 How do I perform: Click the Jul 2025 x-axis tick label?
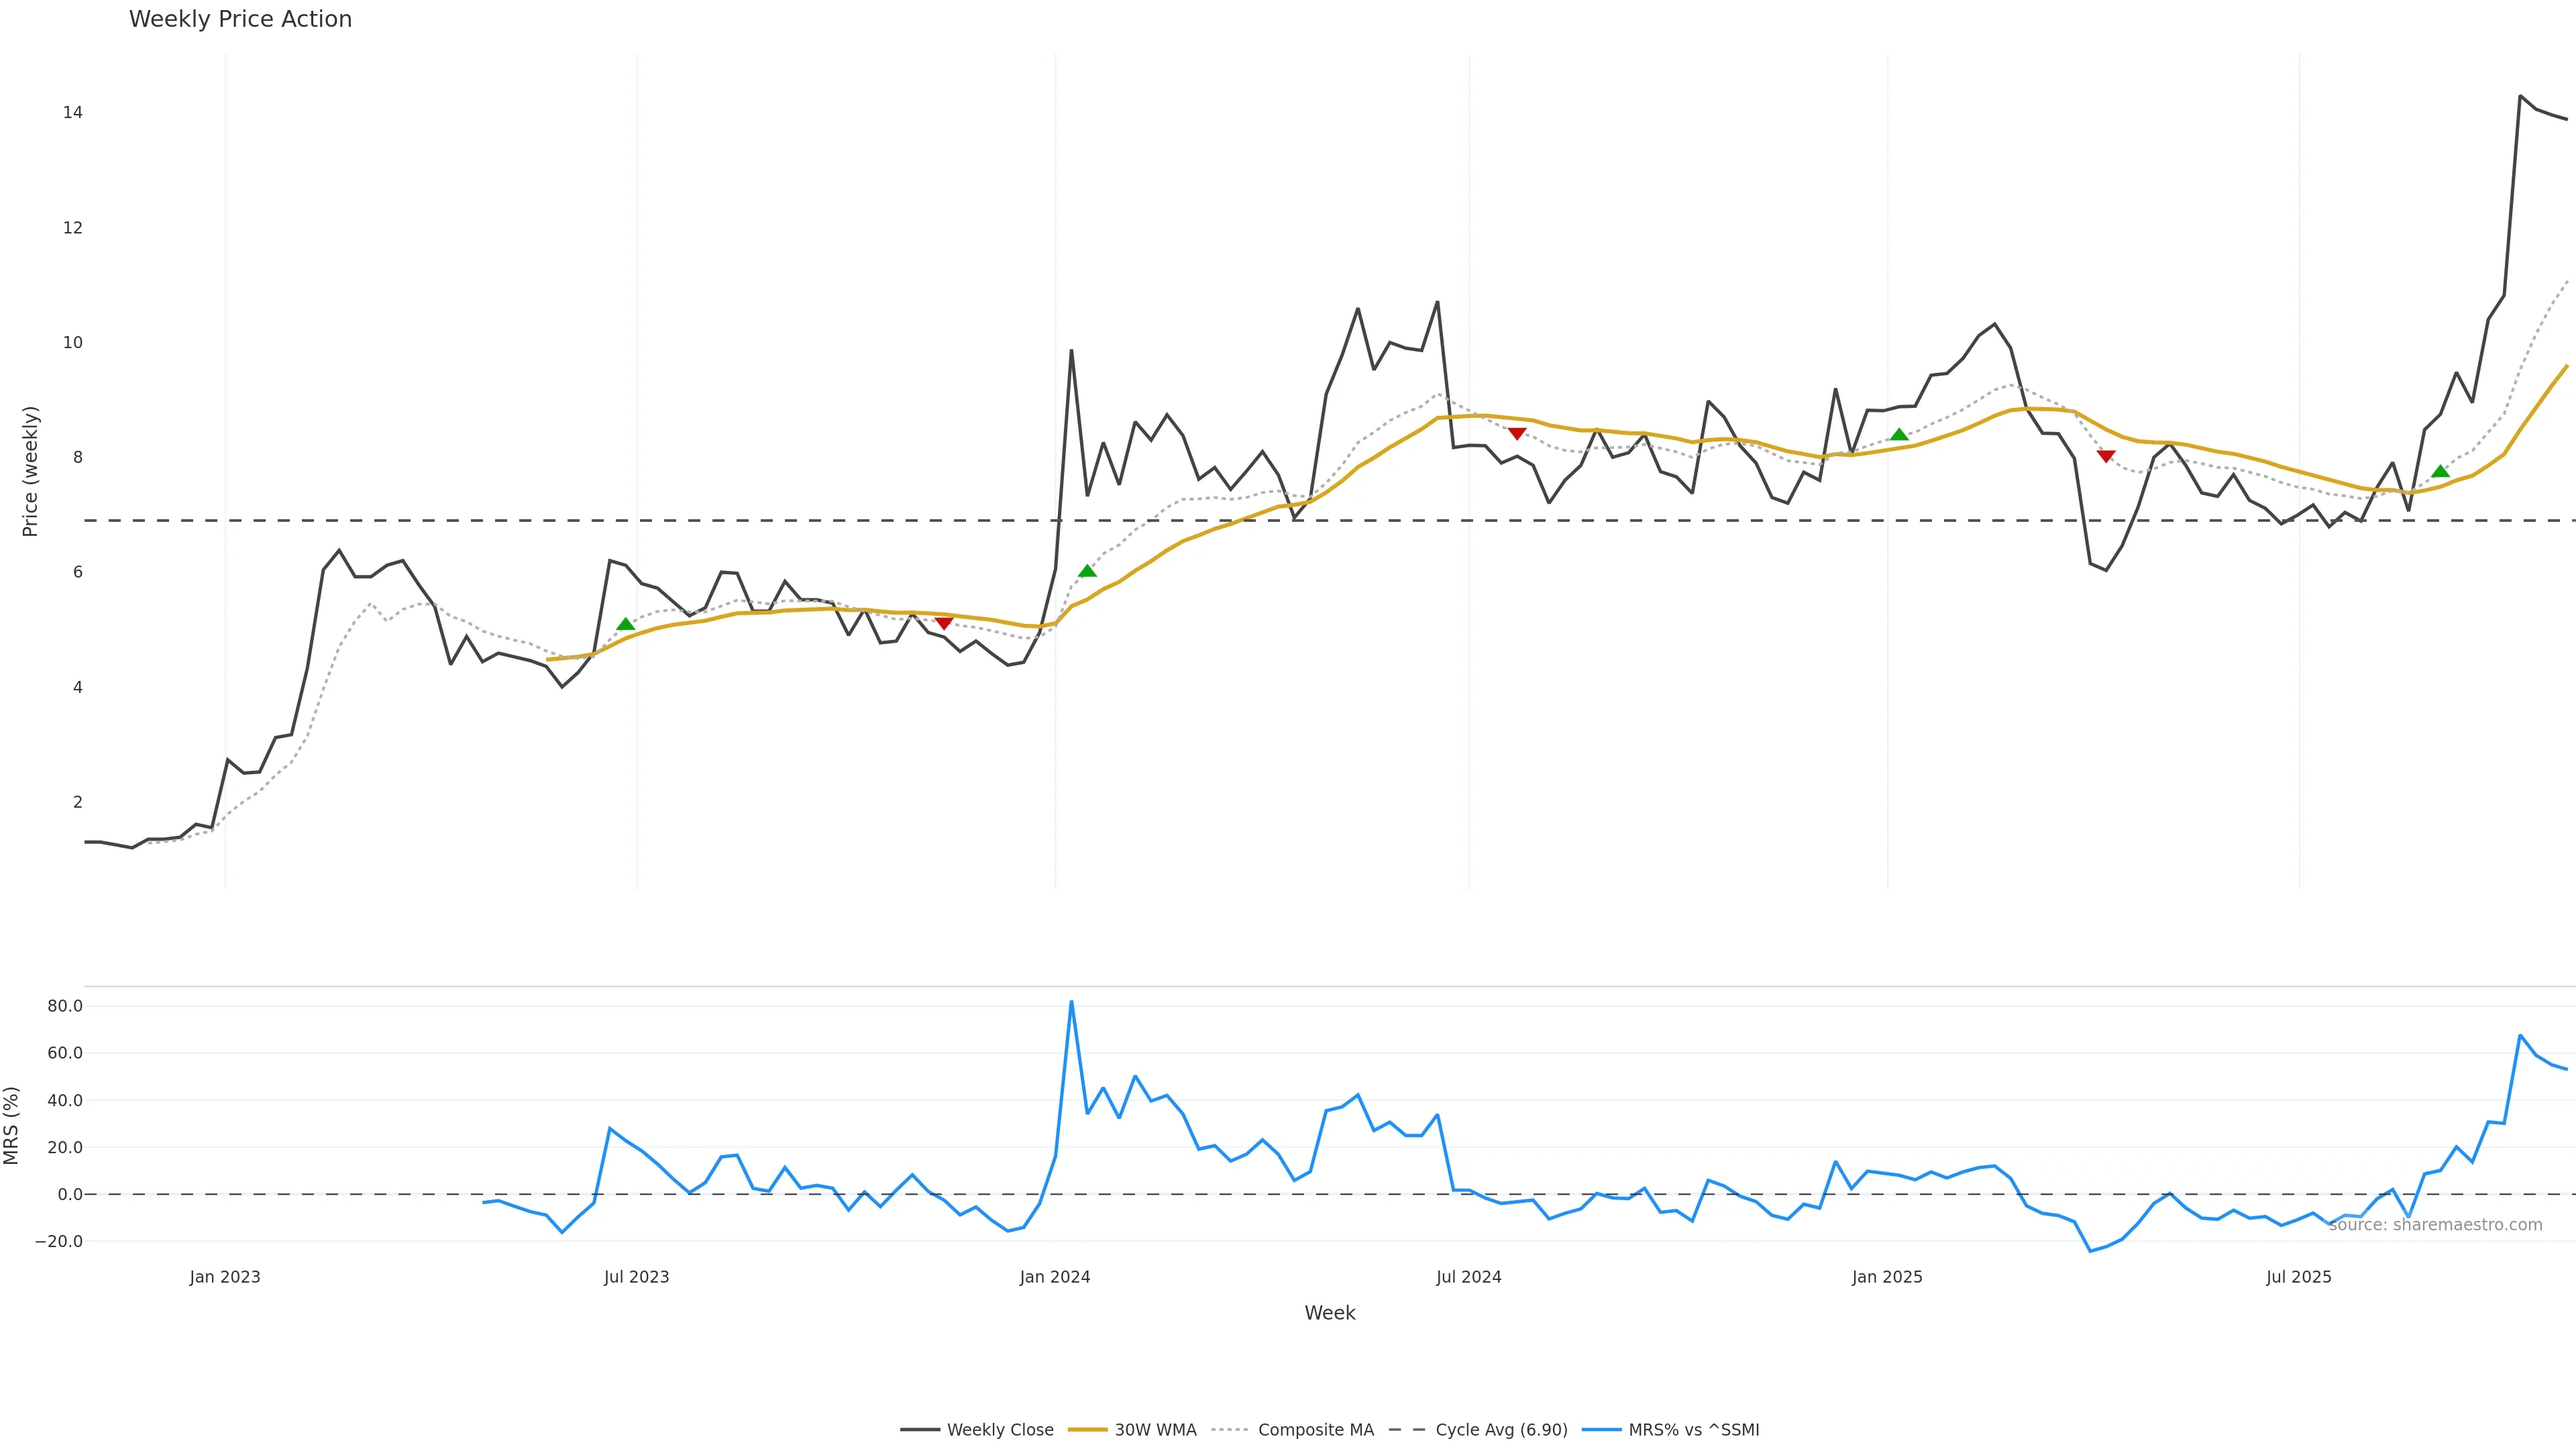point(2298,1277)
